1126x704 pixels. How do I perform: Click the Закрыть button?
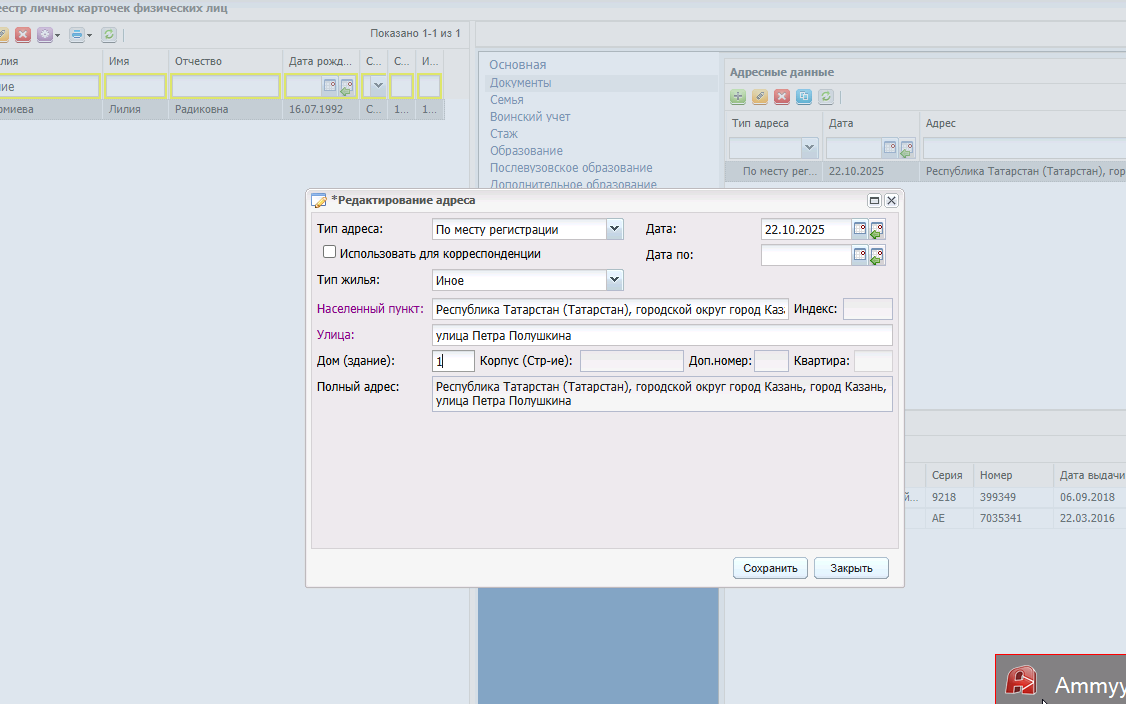click(851, 568)
